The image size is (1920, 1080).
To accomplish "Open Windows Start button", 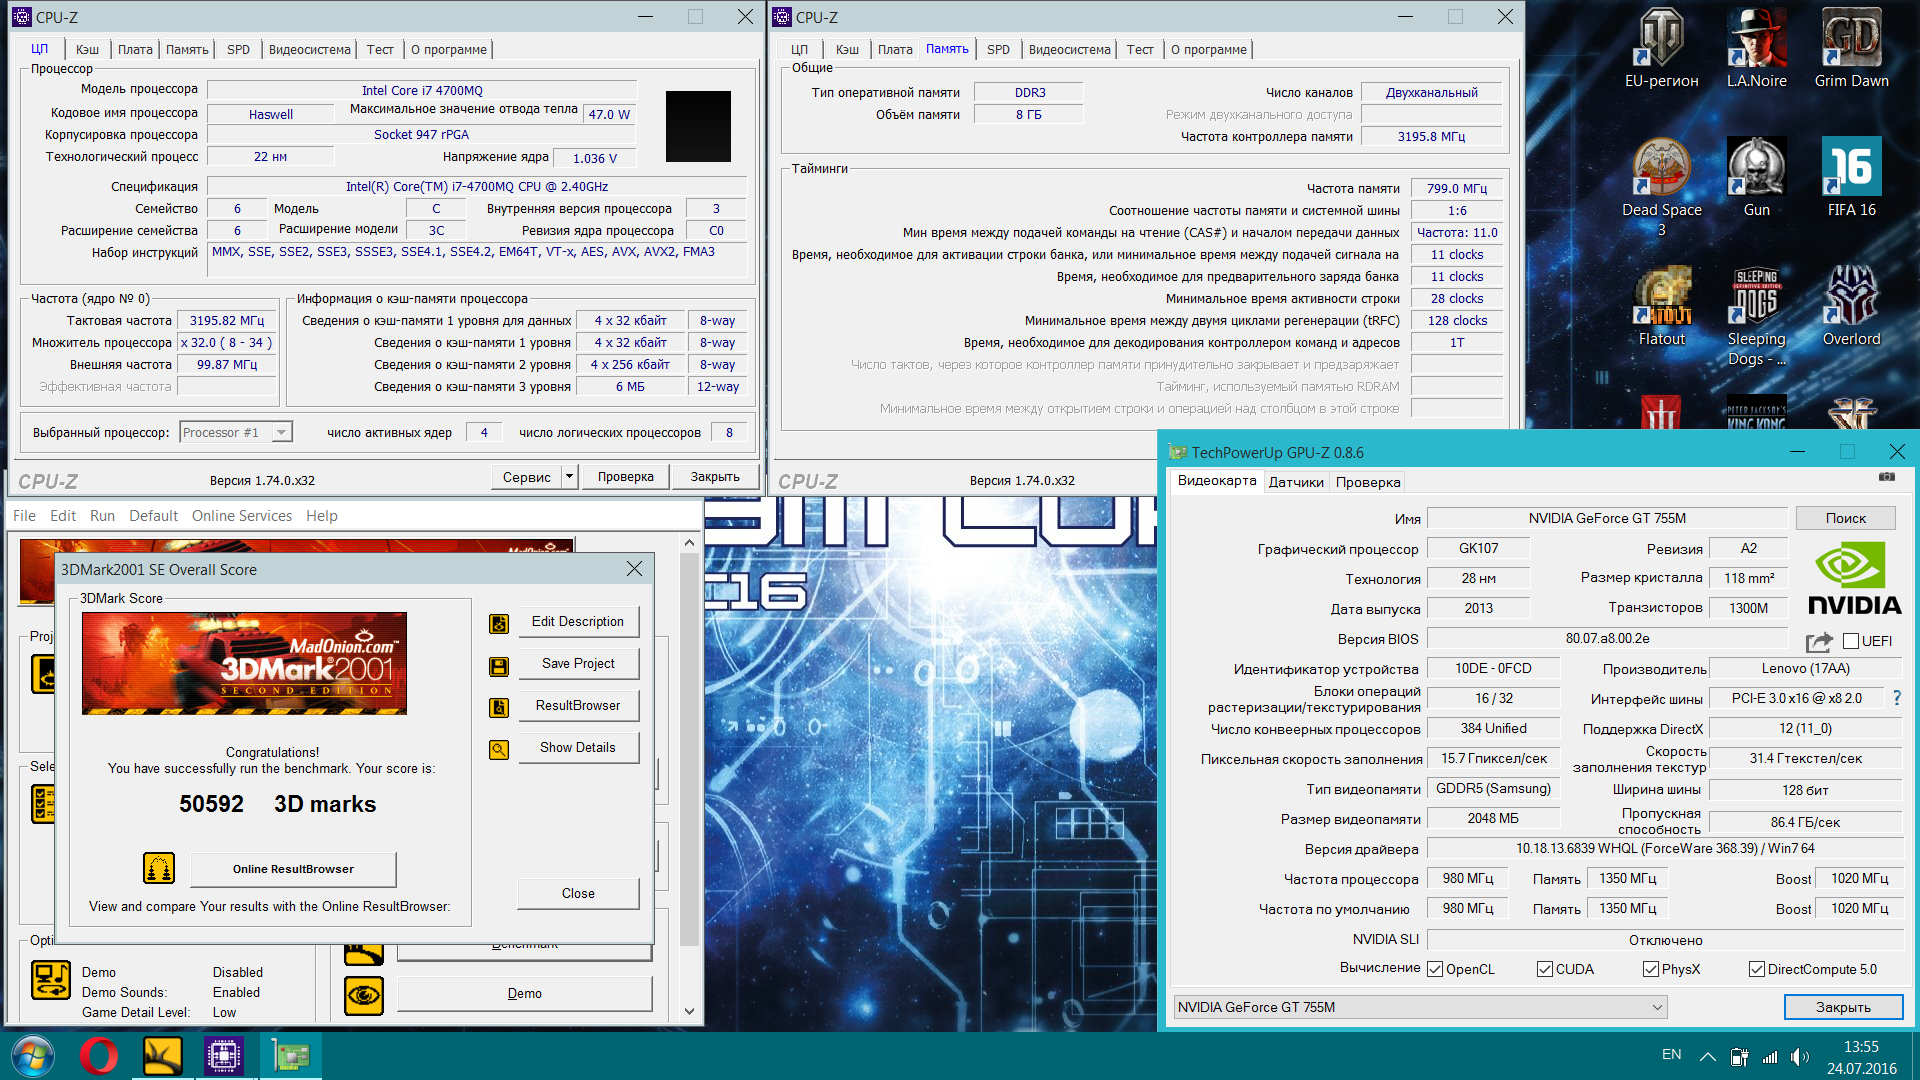I will tap(32, 1056).
